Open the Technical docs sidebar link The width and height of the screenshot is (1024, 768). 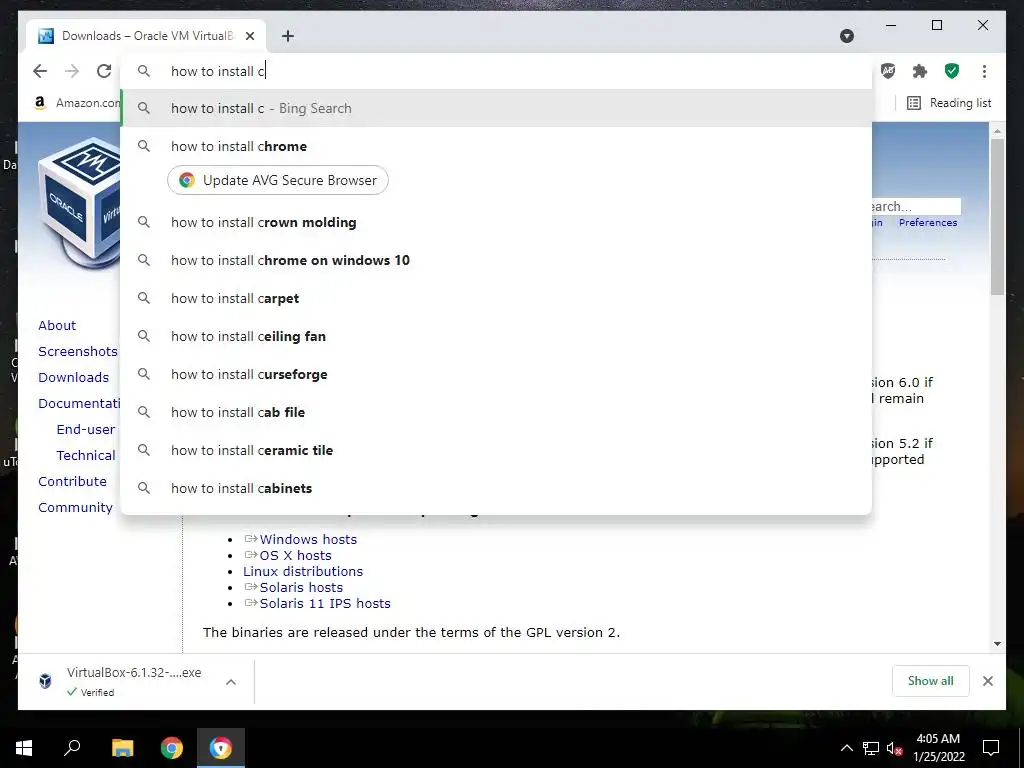coord(86,455)
